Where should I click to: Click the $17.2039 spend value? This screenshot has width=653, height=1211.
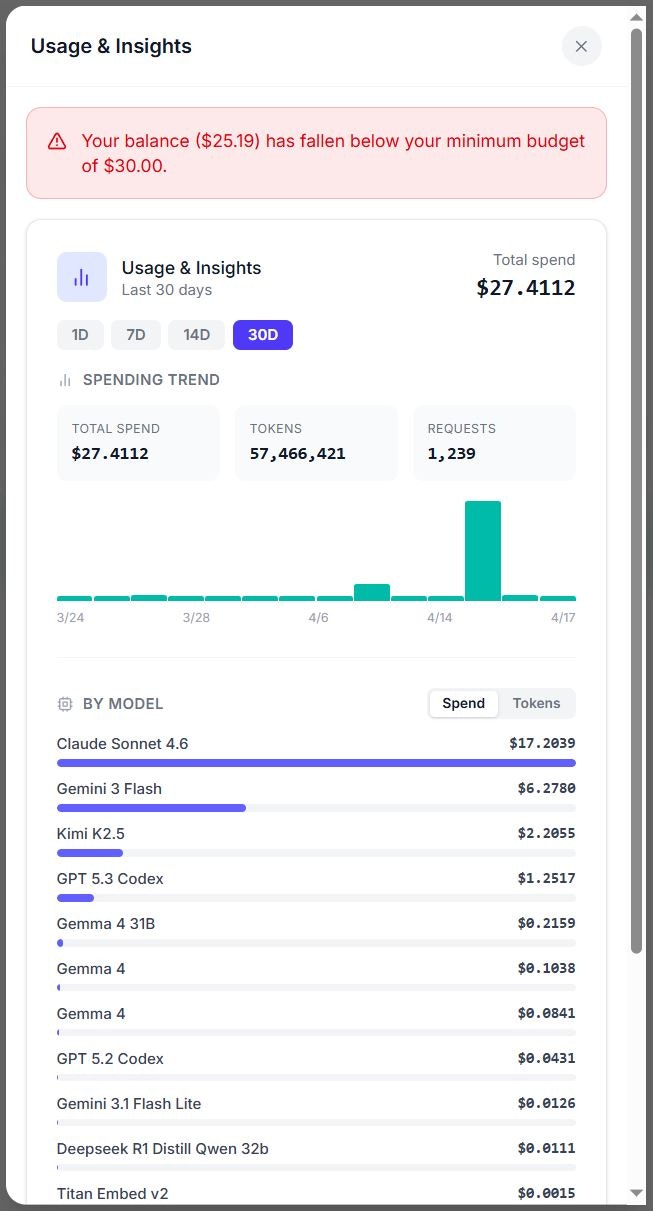[x=542, y=744]
